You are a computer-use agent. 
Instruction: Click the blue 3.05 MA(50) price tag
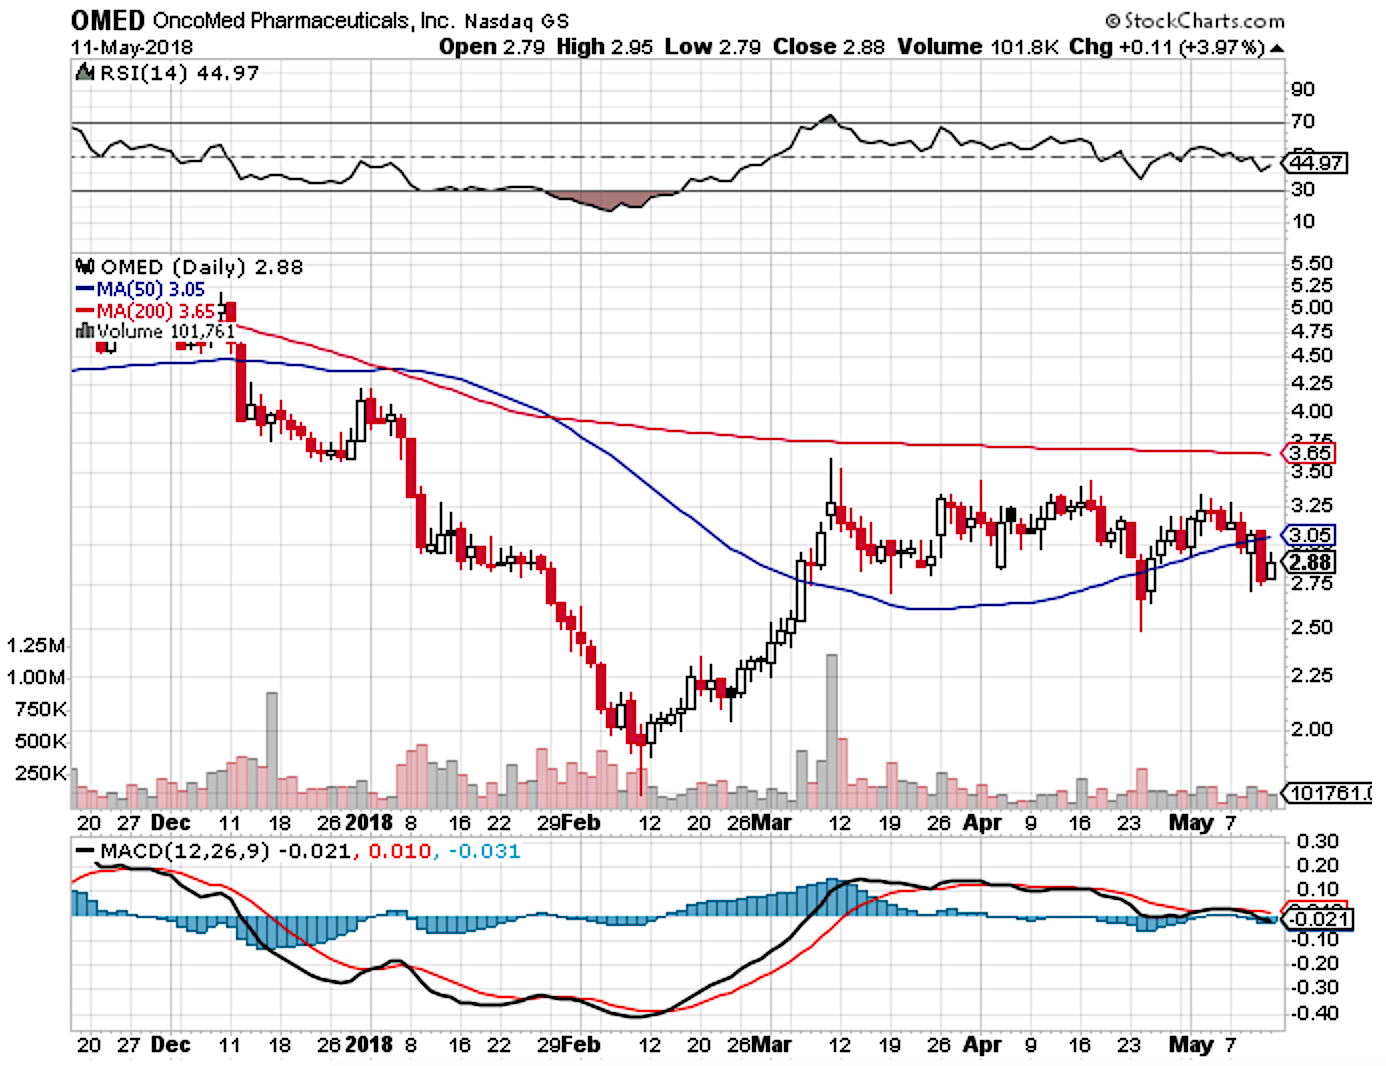coord(1309,535)
